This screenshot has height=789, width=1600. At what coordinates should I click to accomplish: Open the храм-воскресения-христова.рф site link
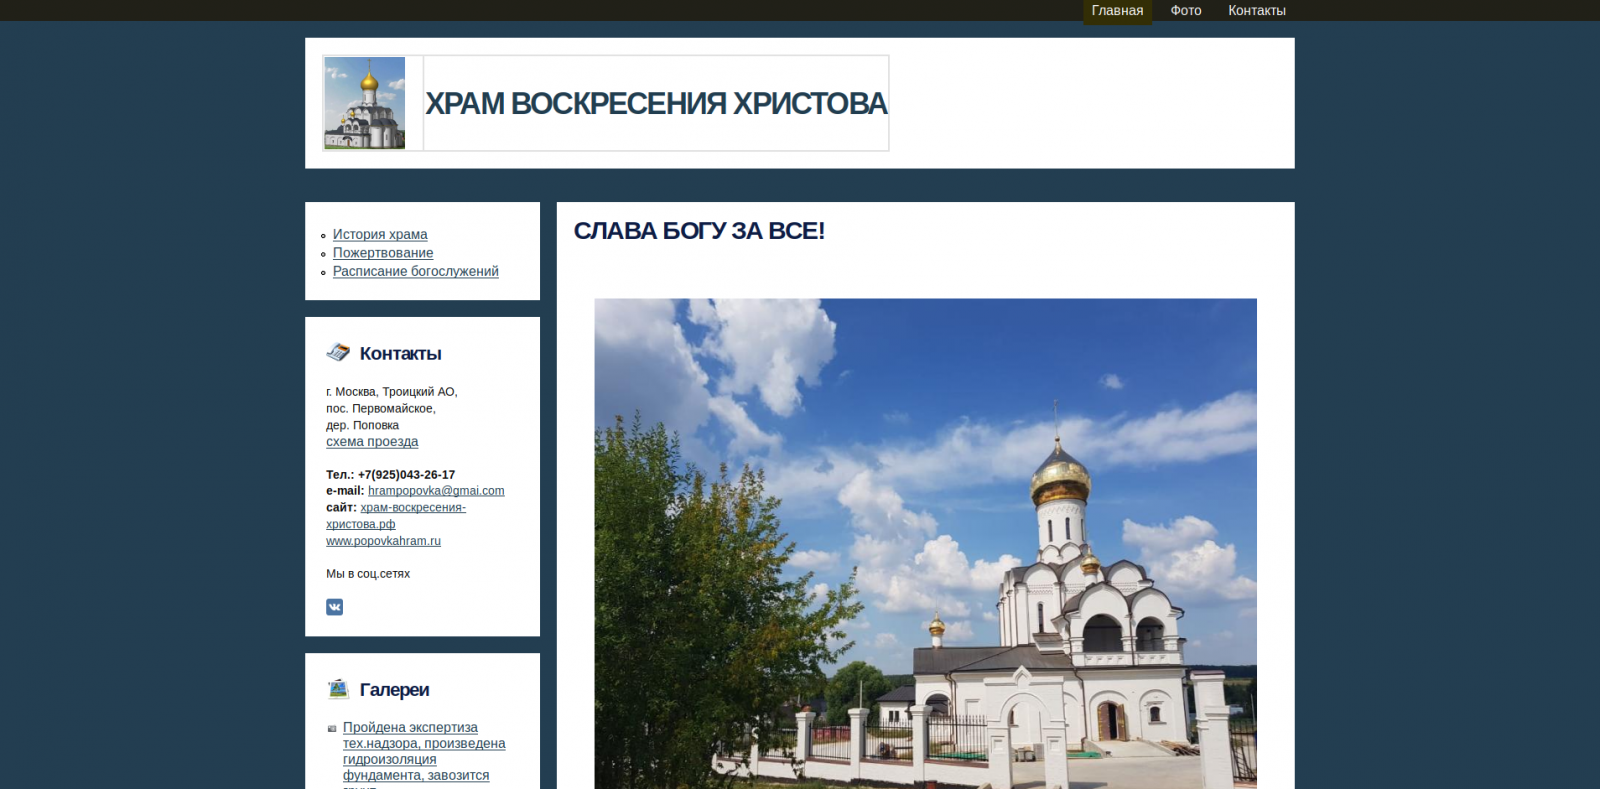pos(412,508)
